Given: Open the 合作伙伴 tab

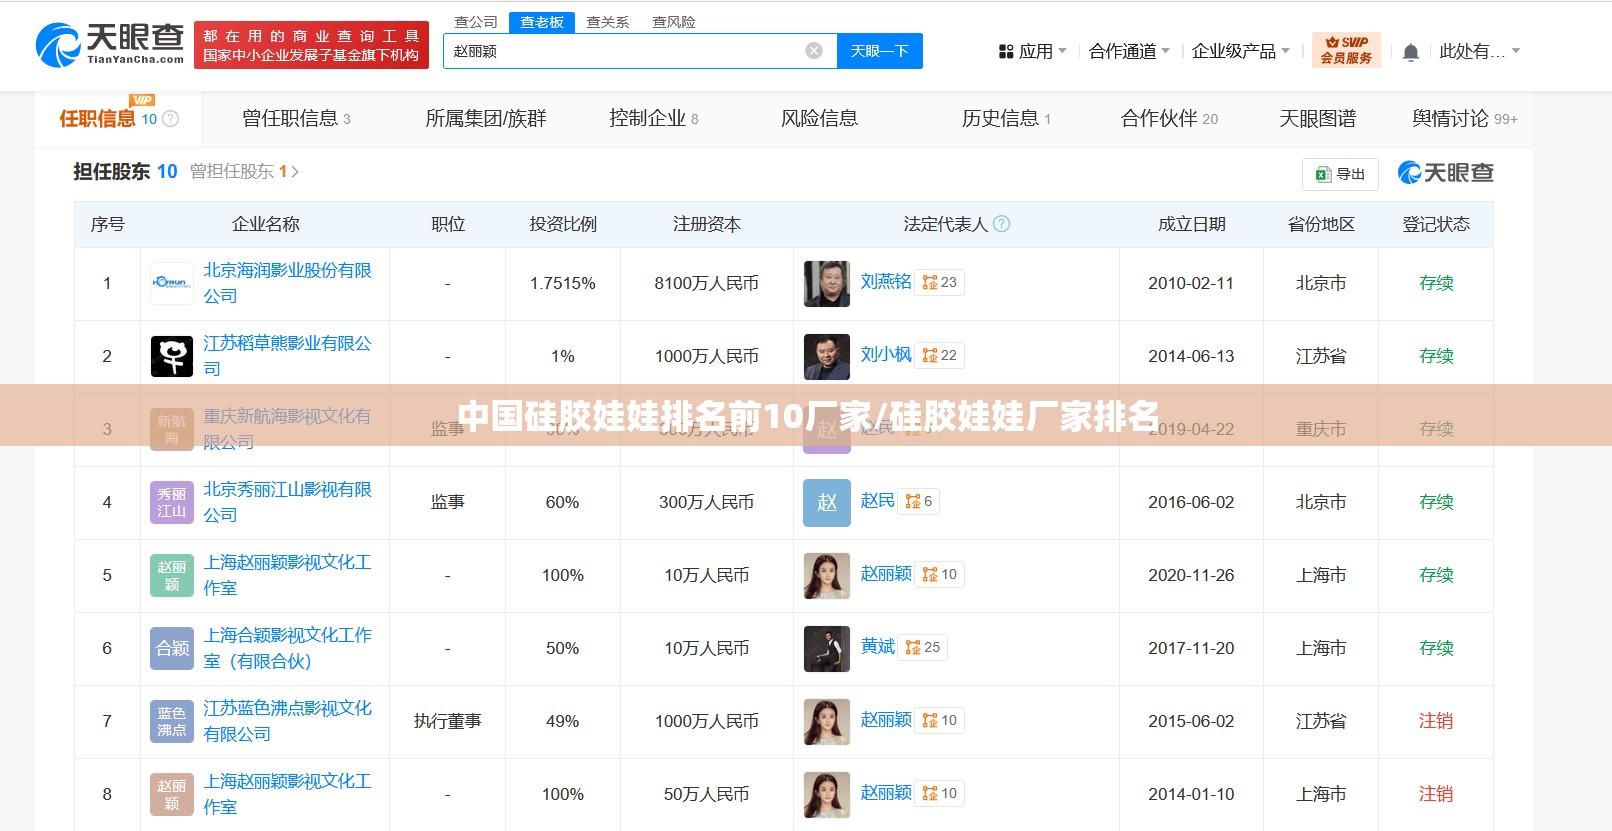Looking at the screenshot, I should 1169,119.
